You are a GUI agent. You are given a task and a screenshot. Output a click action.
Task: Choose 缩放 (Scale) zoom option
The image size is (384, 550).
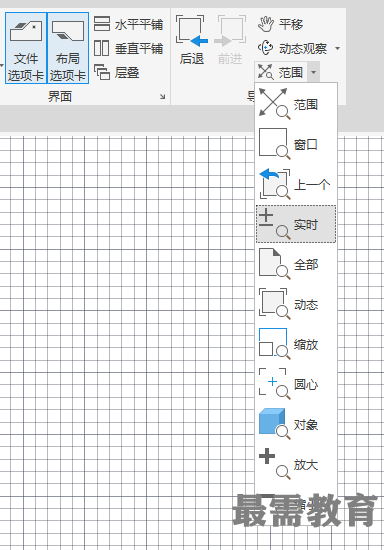point(296,344)
